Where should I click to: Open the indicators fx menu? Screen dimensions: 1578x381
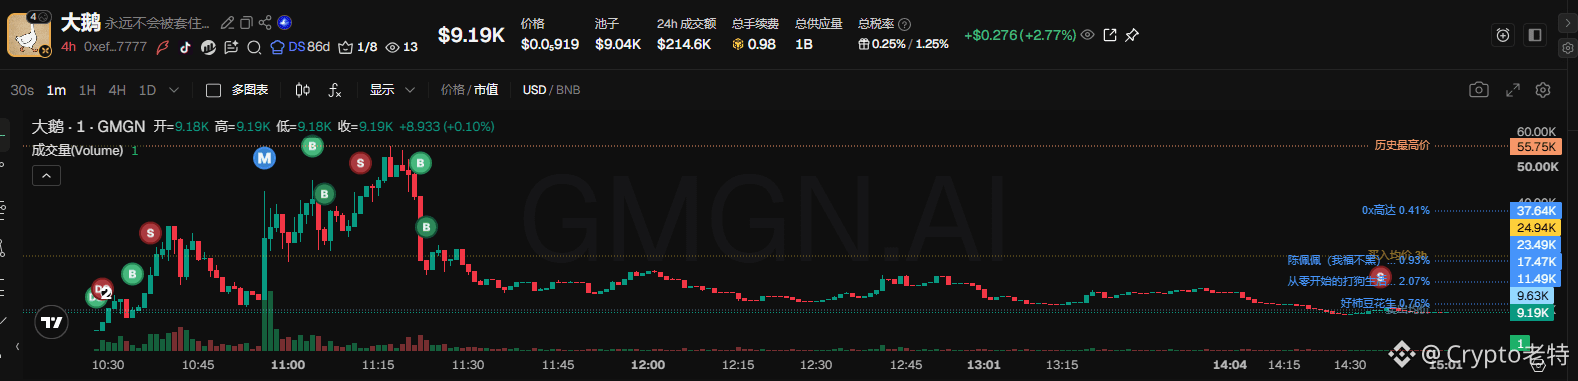point(335,90)
